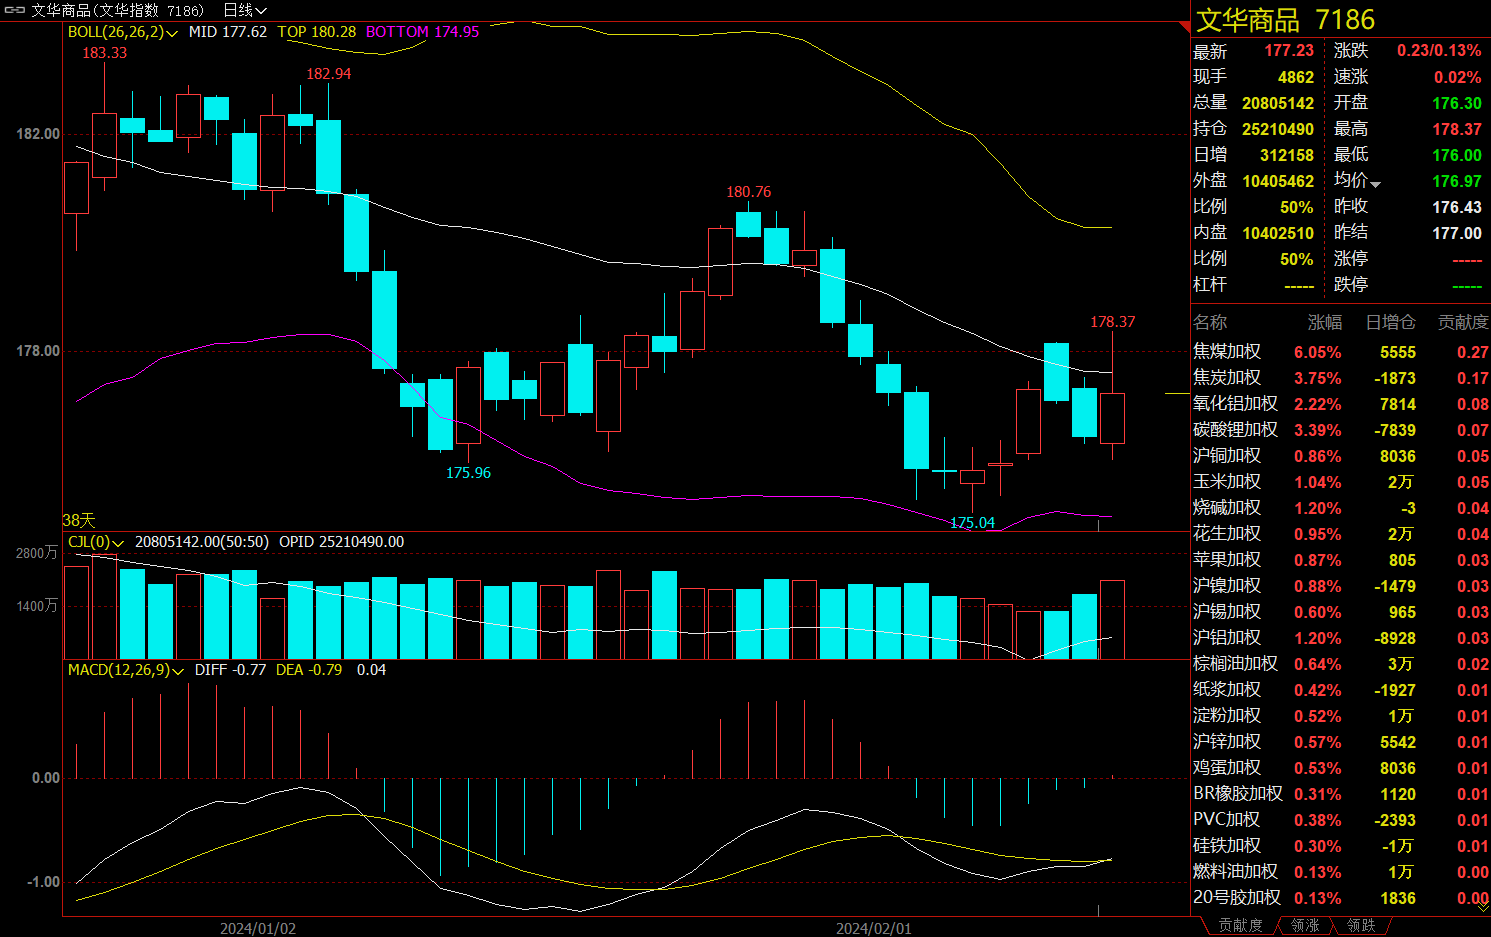Sort by the 日增仓 column header
Image resolution: width=1491 pixels, height=937 pixels.
[x=1391, y=322]
